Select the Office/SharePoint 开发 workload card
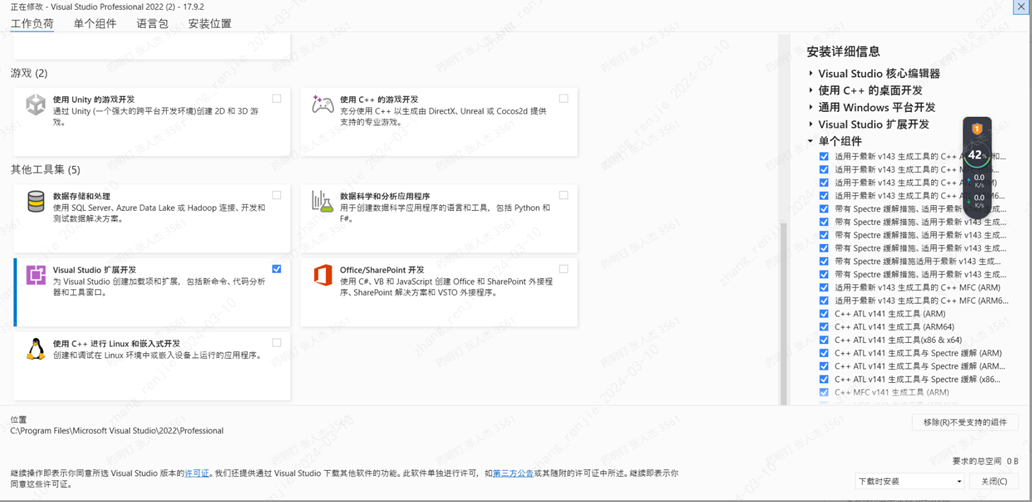 (439, 292)
